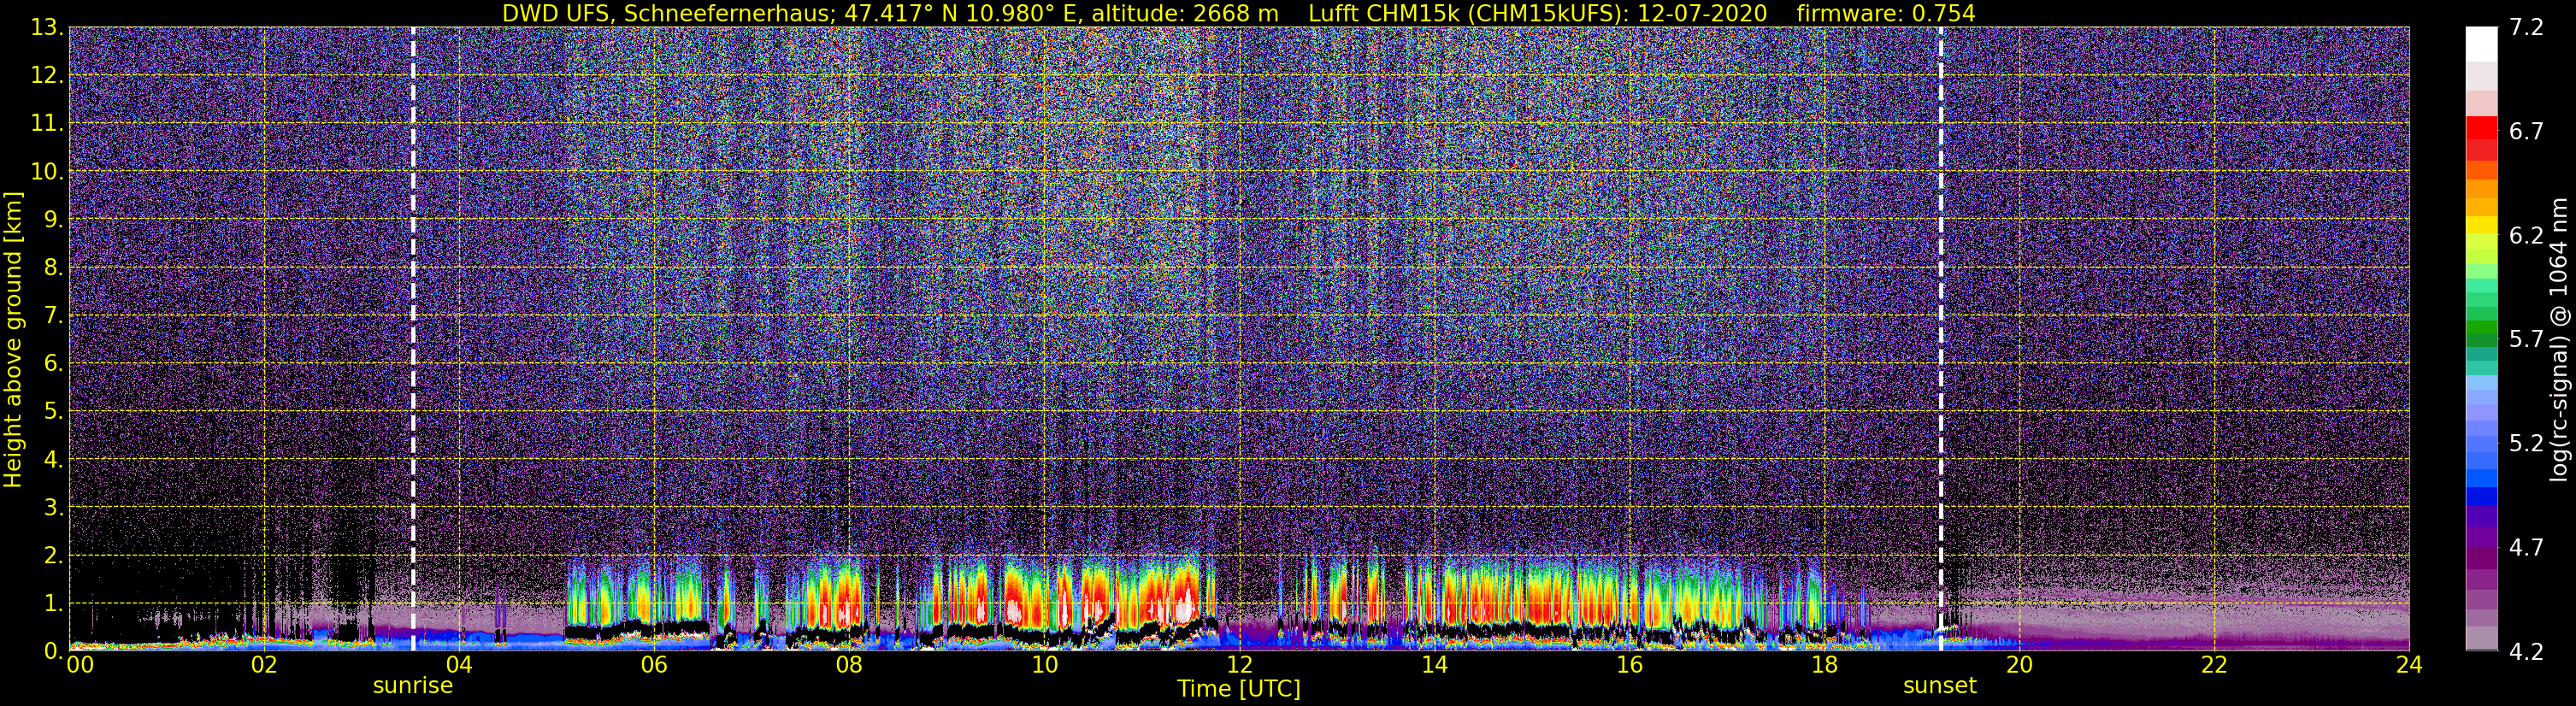Click the height axis tick label 9.
The width and height of the screenshot is (2576, 706).
53,220
